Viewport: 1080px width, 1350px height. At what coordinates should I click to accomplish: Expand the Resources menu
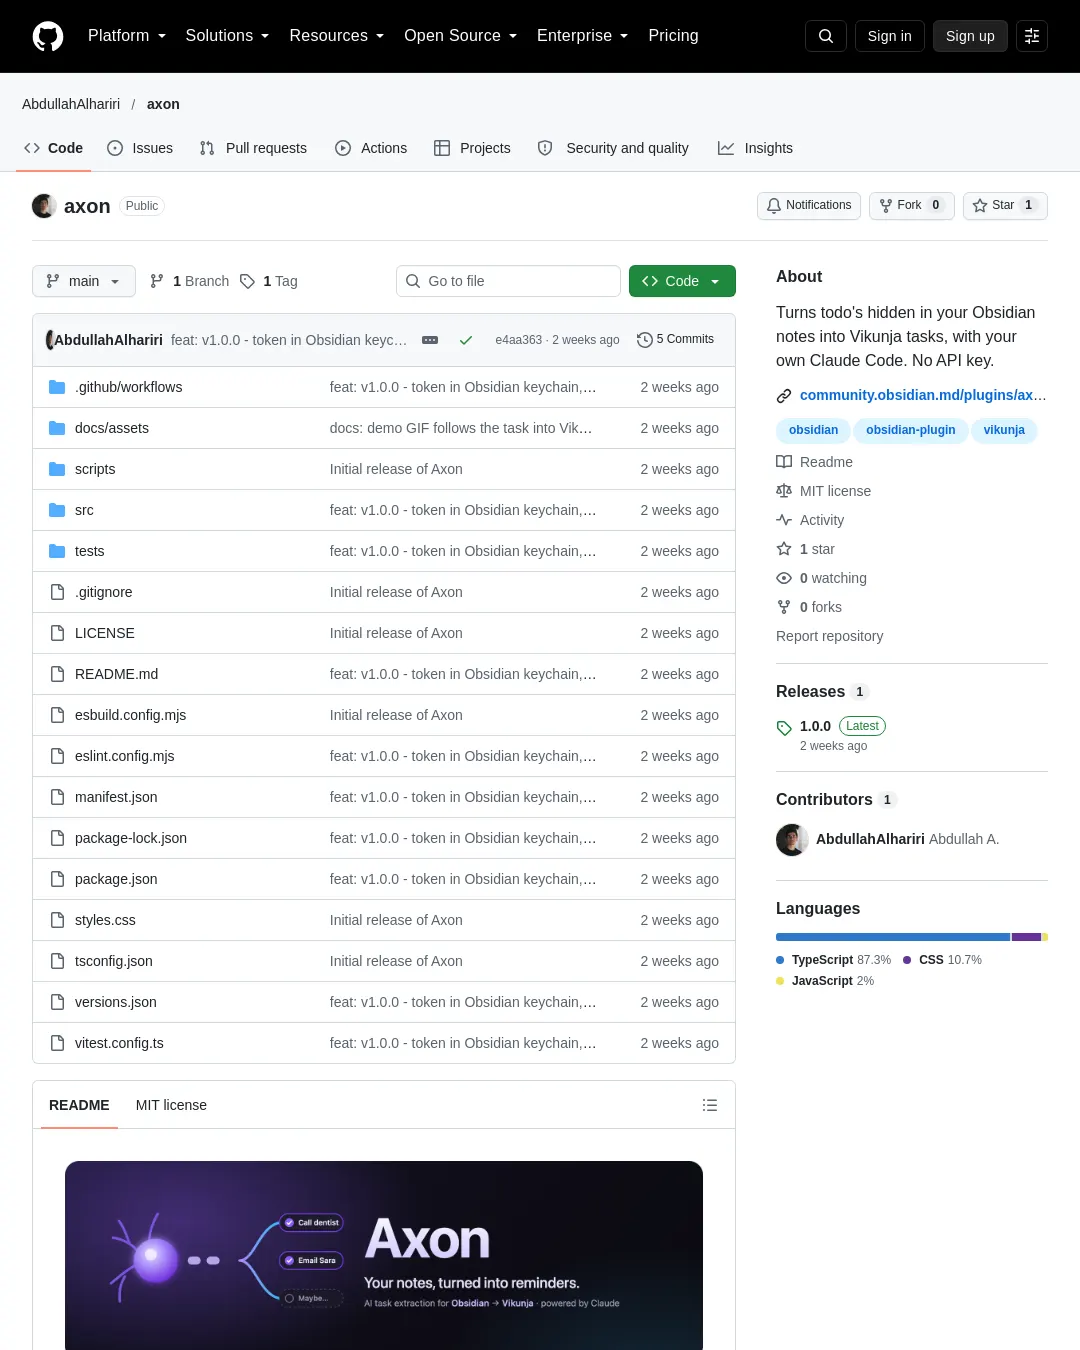336,36
